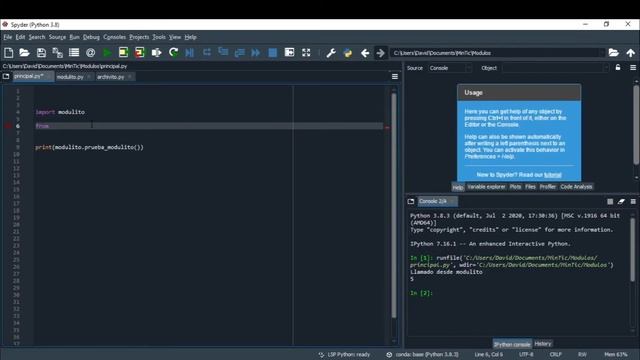
Task: Open the Edit menu
Action: pyautogui.click(x=20, y=37)
